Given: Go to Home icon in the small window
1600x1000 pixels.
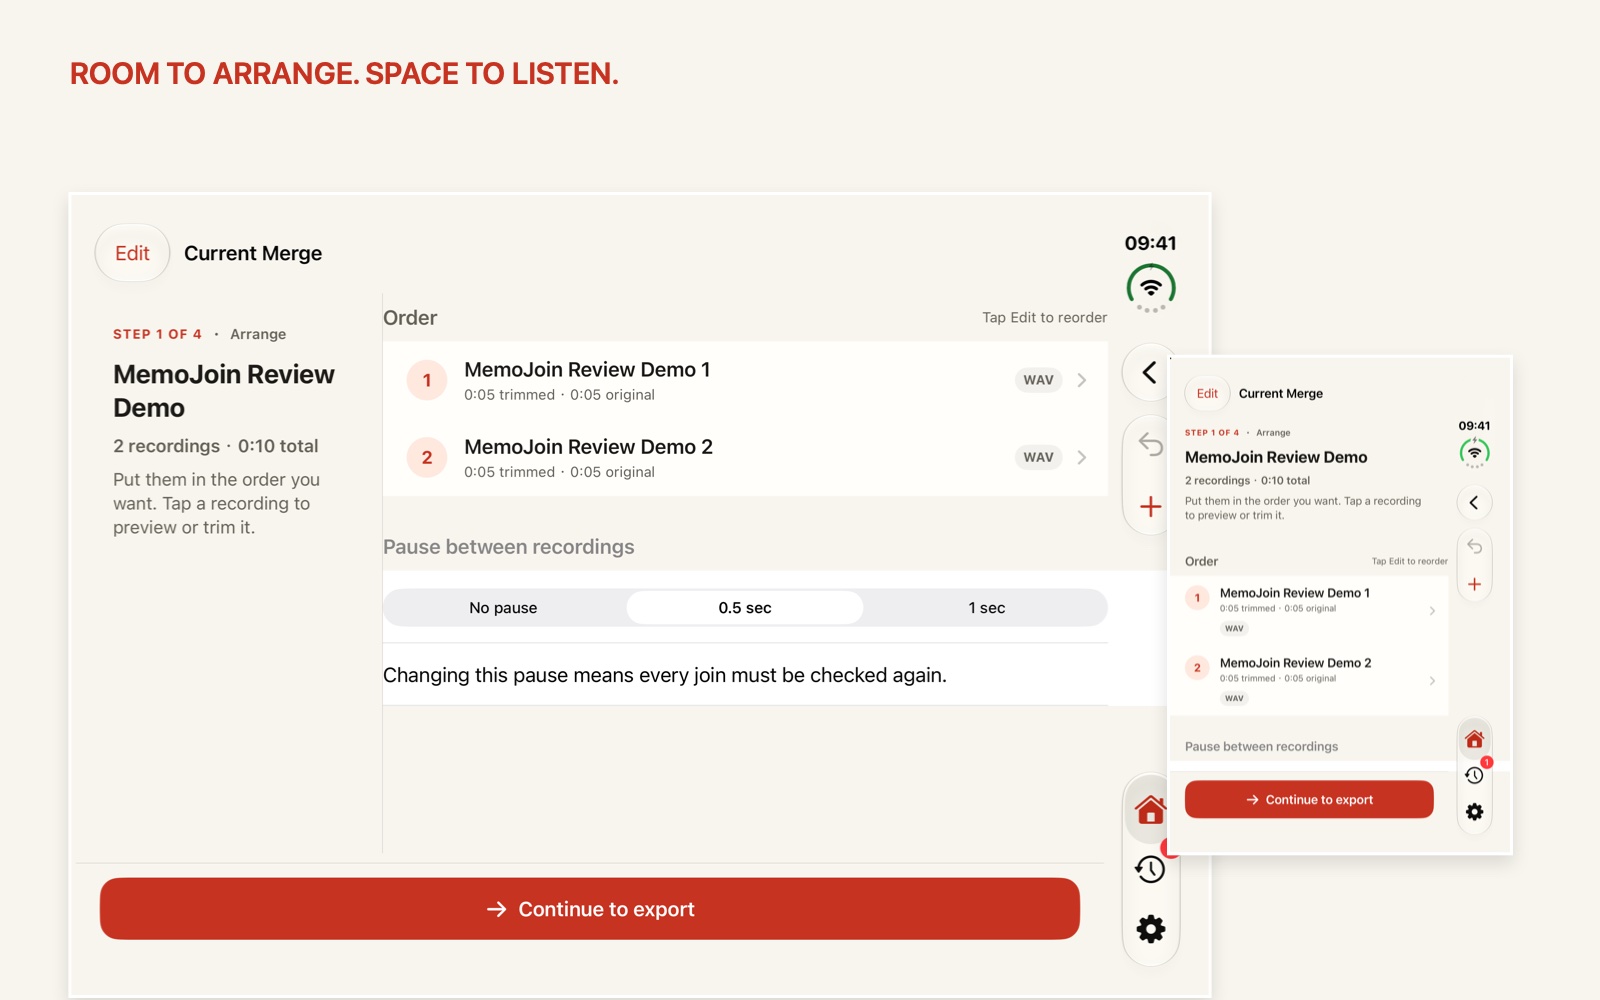Looking at the screenshot, I should (1474, 739).
